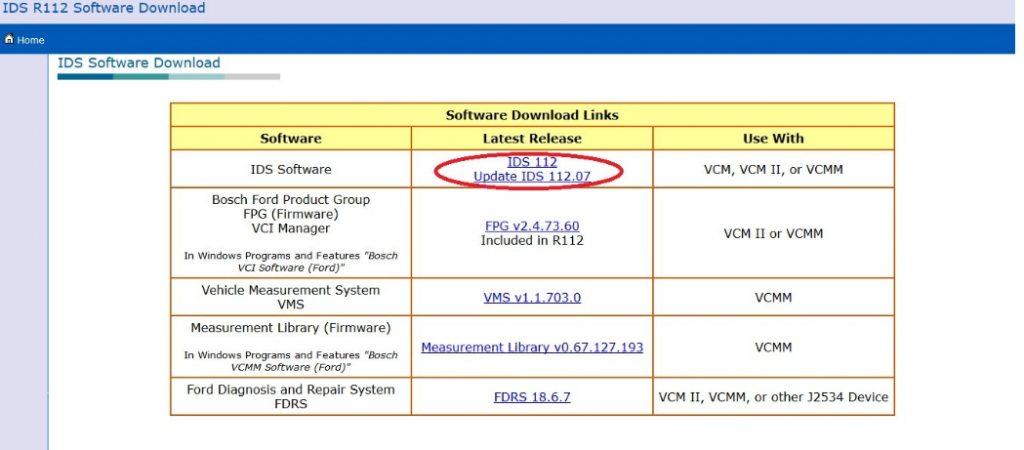The height and width of the screenshot is (450, 1024).
Task: Select 'Measurement Library (Firmware)' text
Action: tap(291, 328)
